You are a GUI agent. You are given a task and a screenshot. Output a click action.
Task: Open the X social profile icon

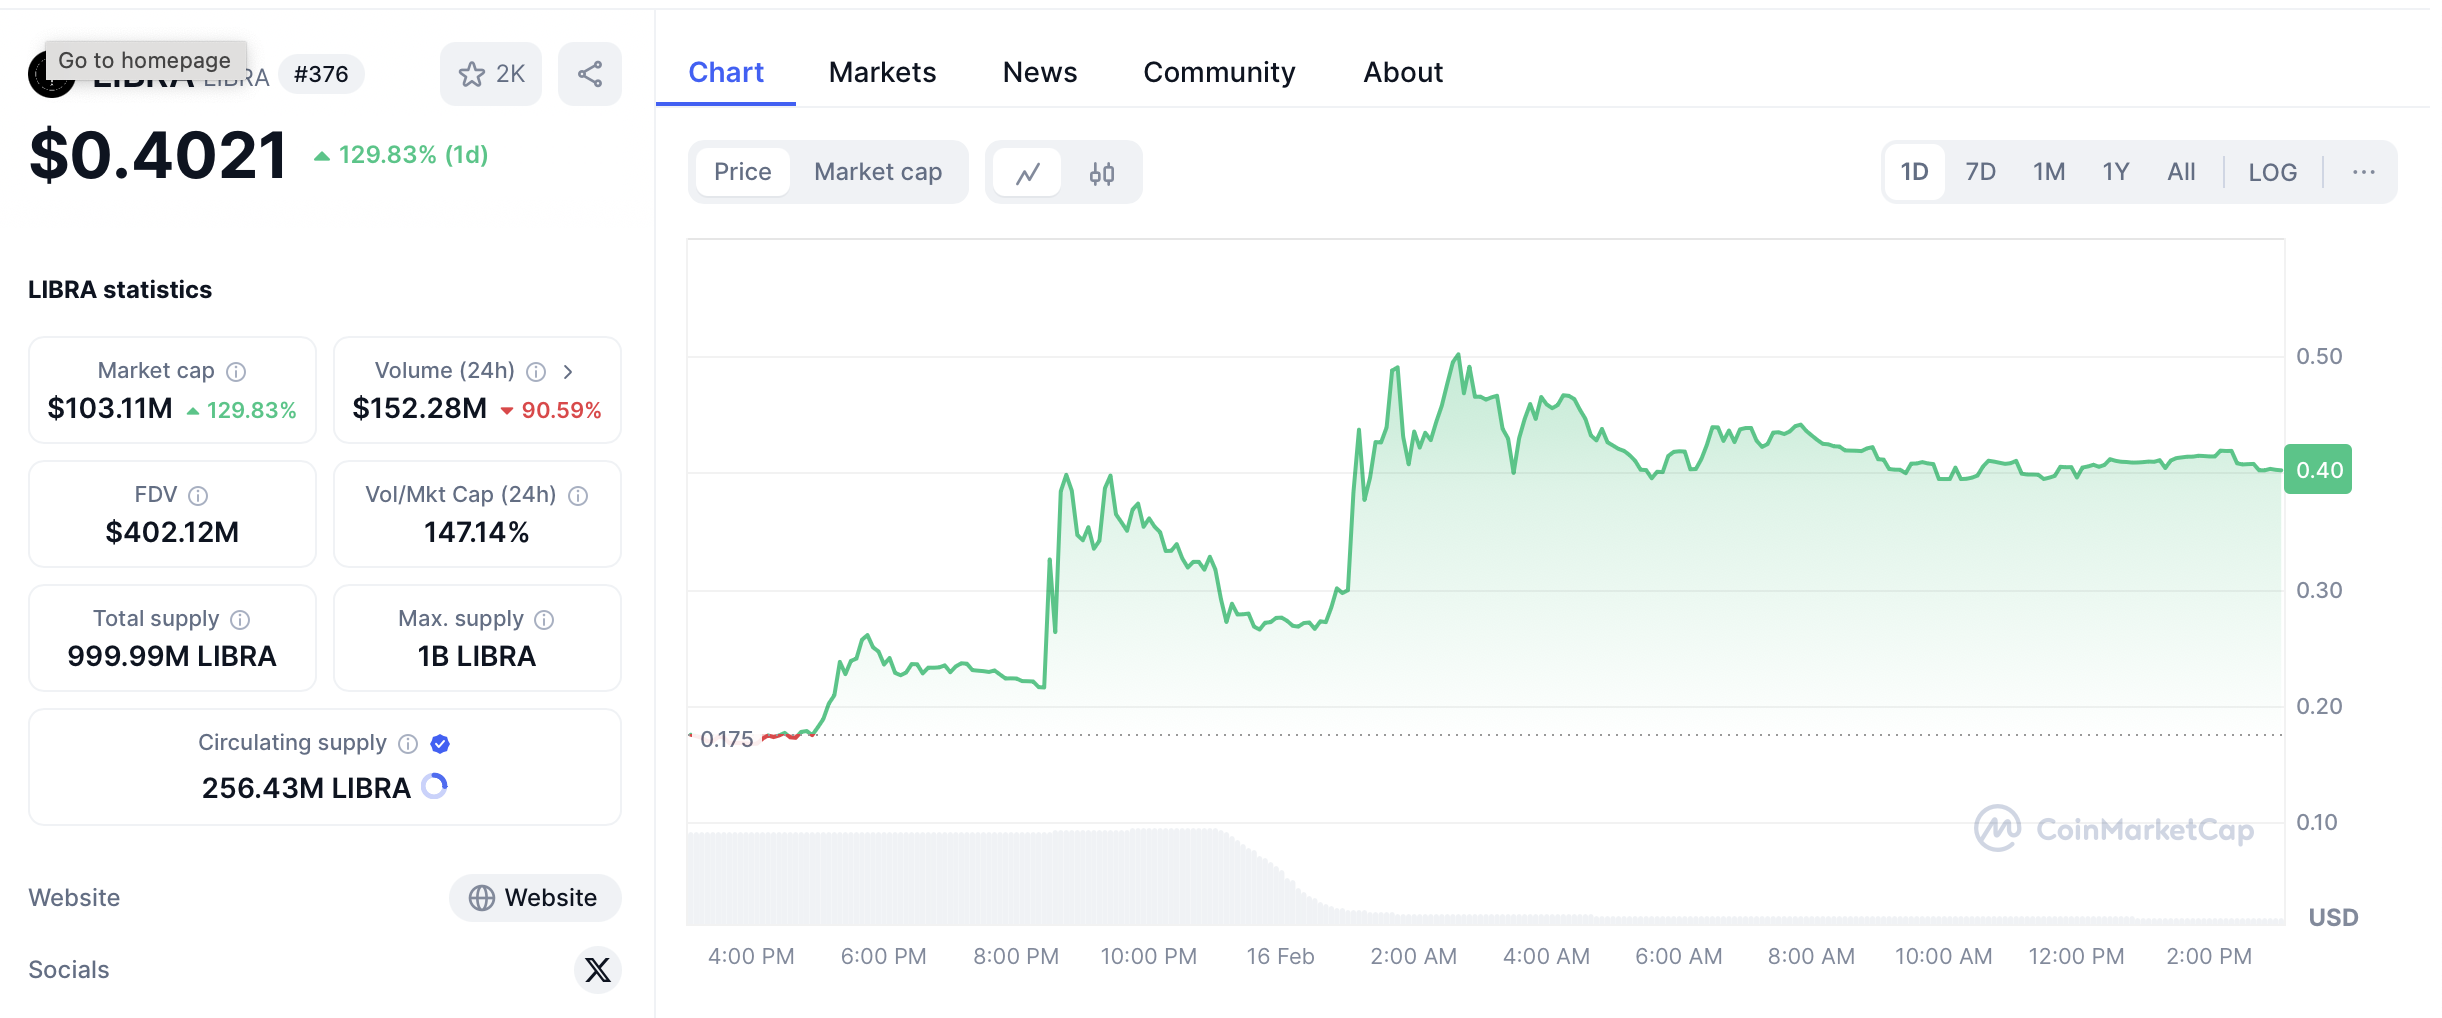[x=598, y=969]
